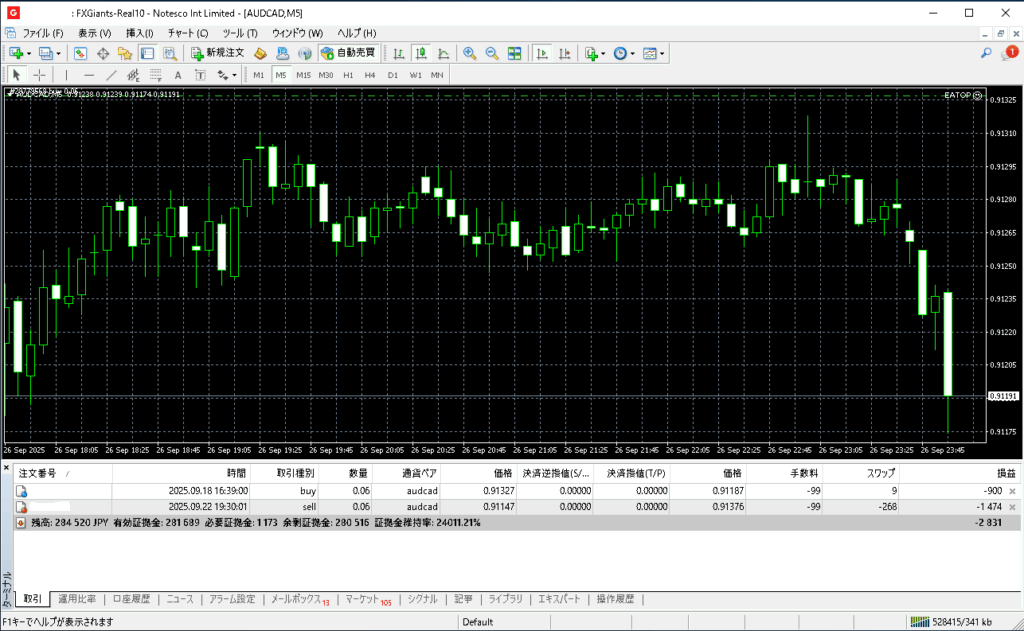Zoom out of the chart
The image size is (1024, 631).
pos(492,53)
